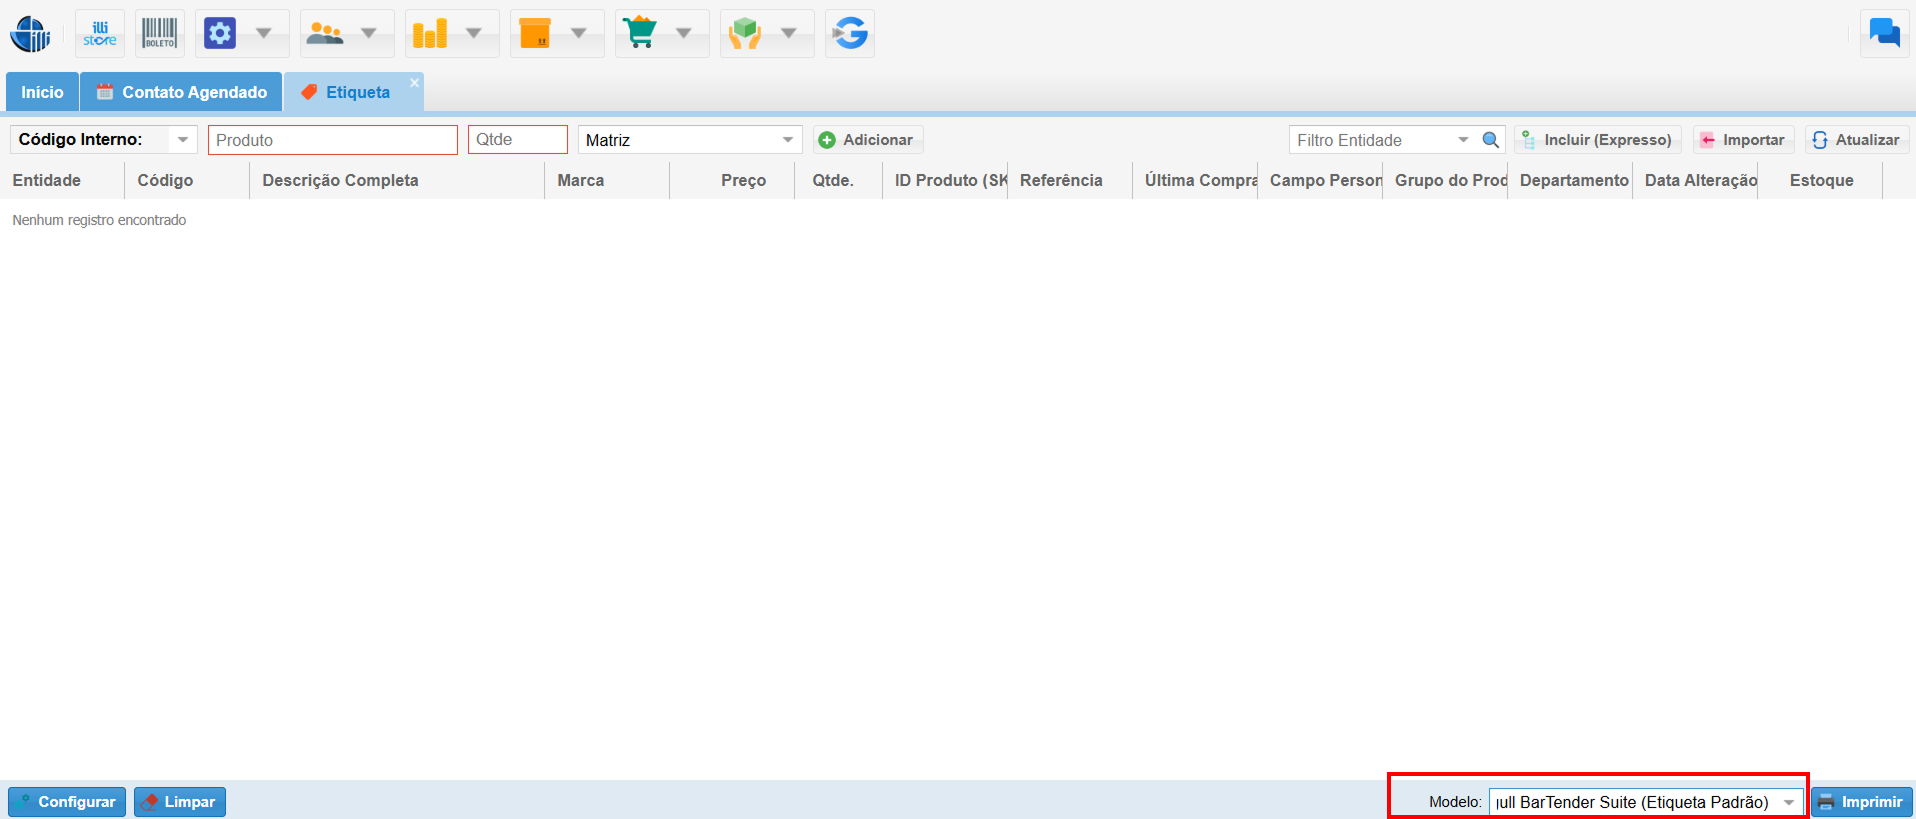Click the blue gear settings icon
The height and width of the screenshot is (819, 1916).
[220, 34]
